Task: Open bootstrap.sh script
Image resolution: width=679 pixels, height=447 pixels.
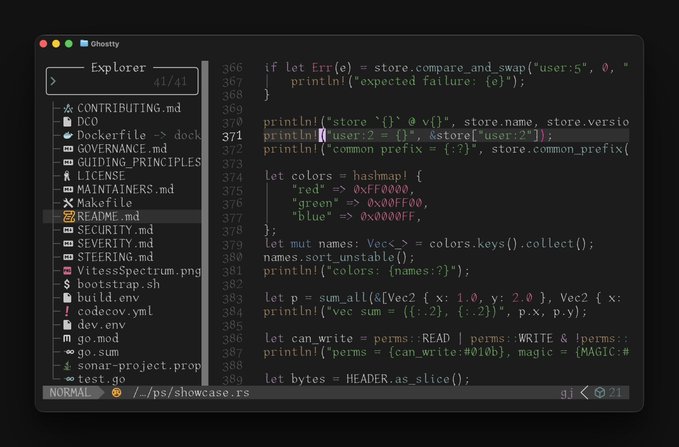Action: 119,284
